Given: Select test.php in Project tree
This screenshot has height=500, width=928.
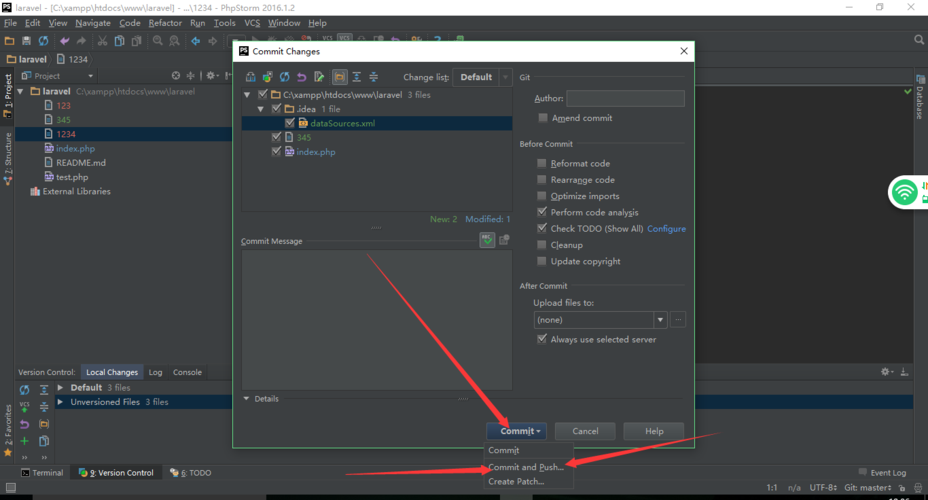Looking at the screenshot, I should tap(72, 177).
